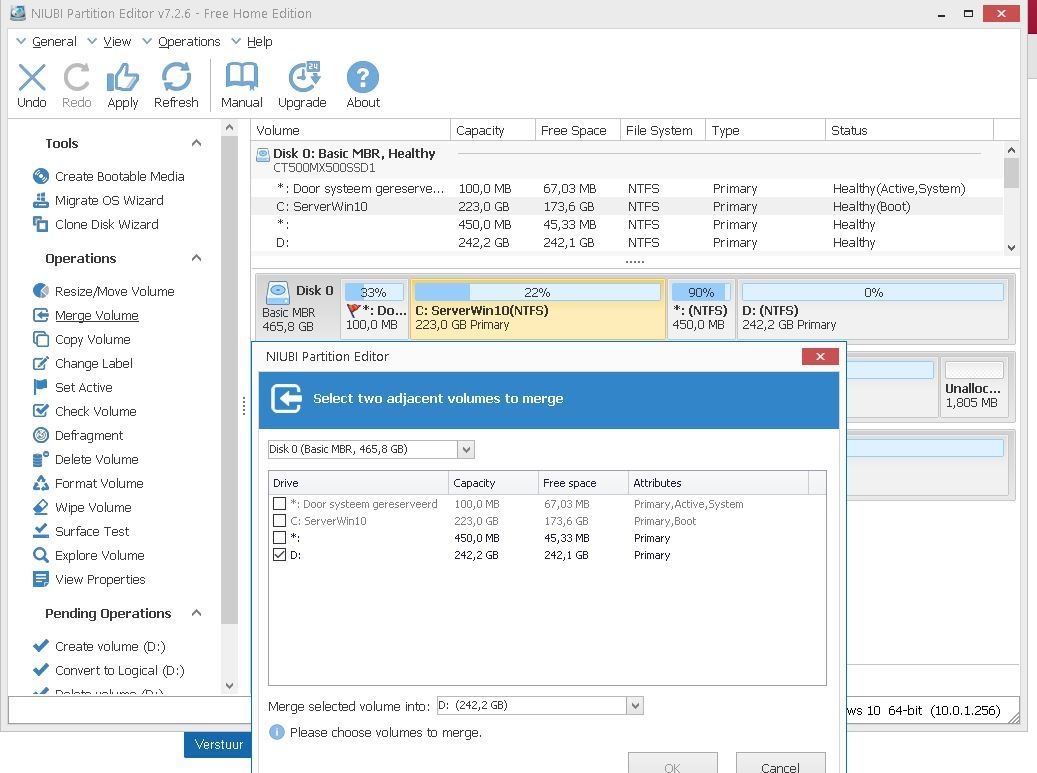Click the 0% usage bar of D:
1037x773 pixels.
(x=873, y=292)
